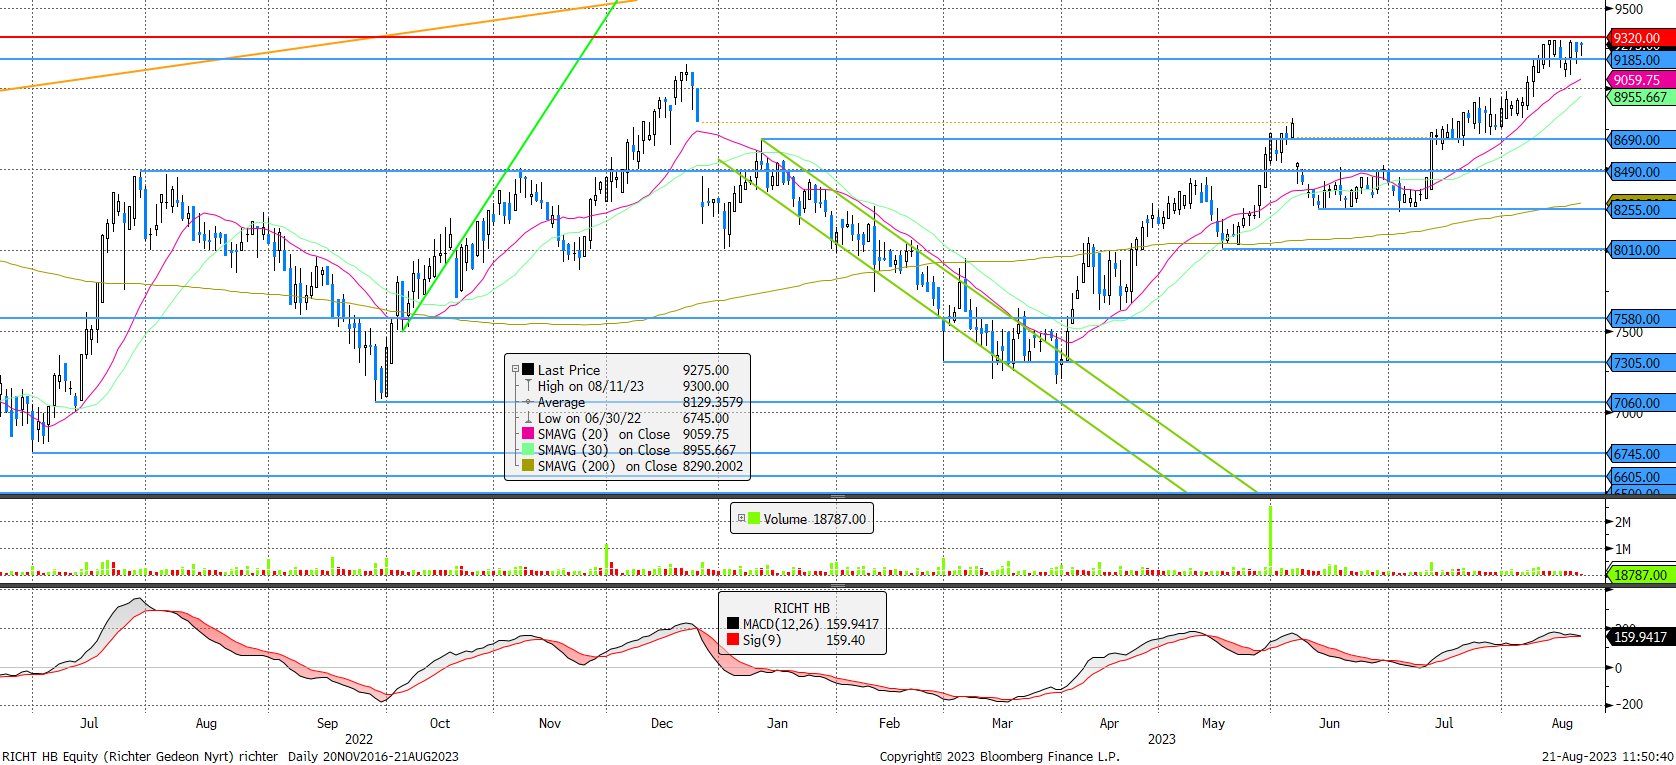Click the magenta SMAVG (20) swatch

[528, 433]
